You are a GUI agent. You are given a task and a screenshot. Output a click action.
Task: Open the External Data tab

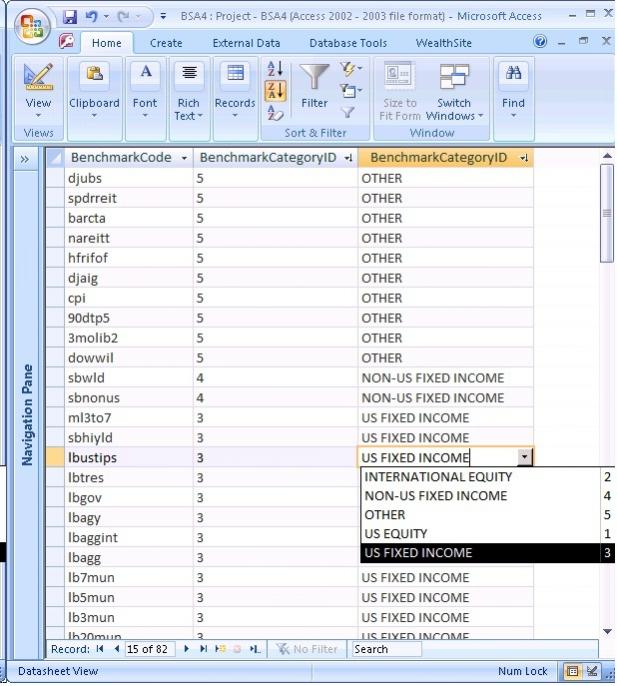point(246,43)
